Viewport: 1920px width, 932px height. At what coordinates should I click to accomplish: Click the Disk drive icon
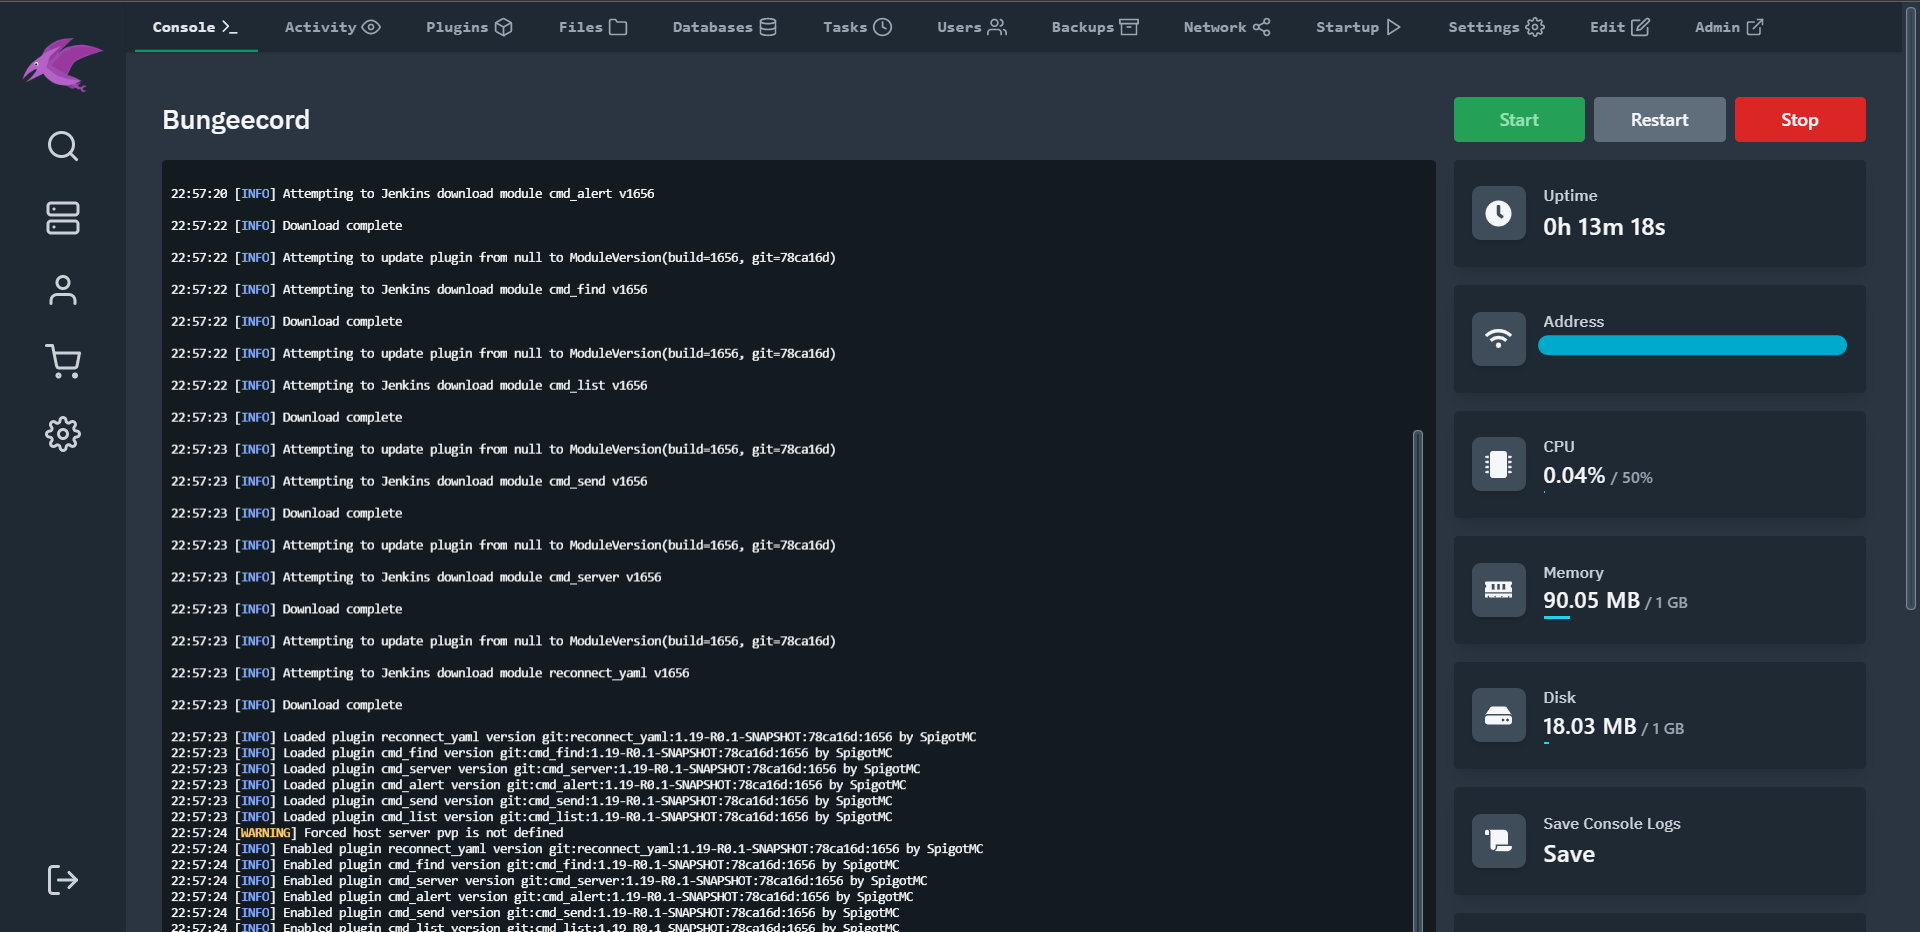coord(1497,715)
